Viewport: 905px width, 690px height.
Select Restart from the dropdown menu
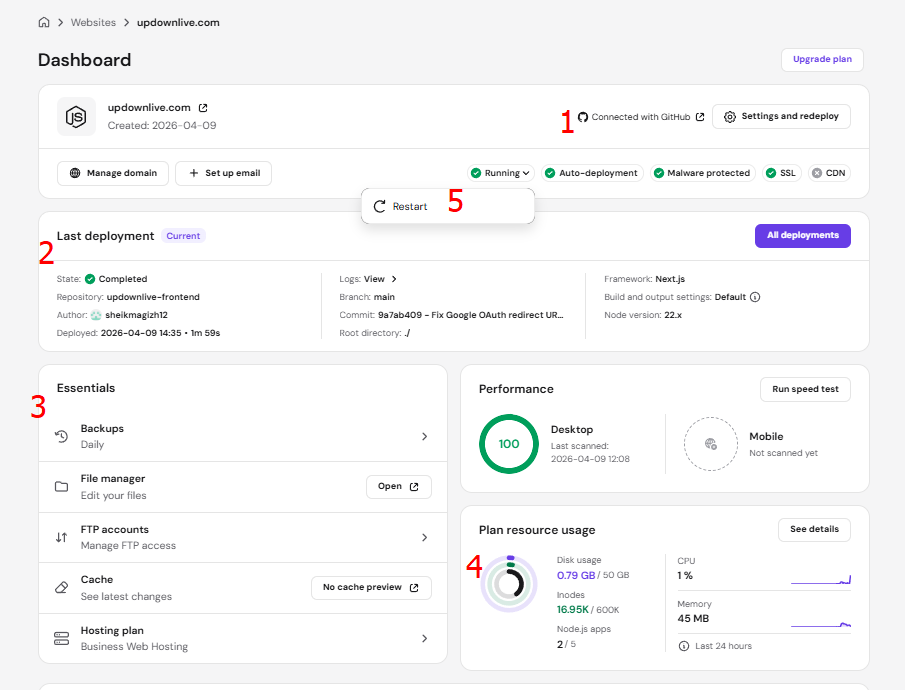click(x=409, y=207)
